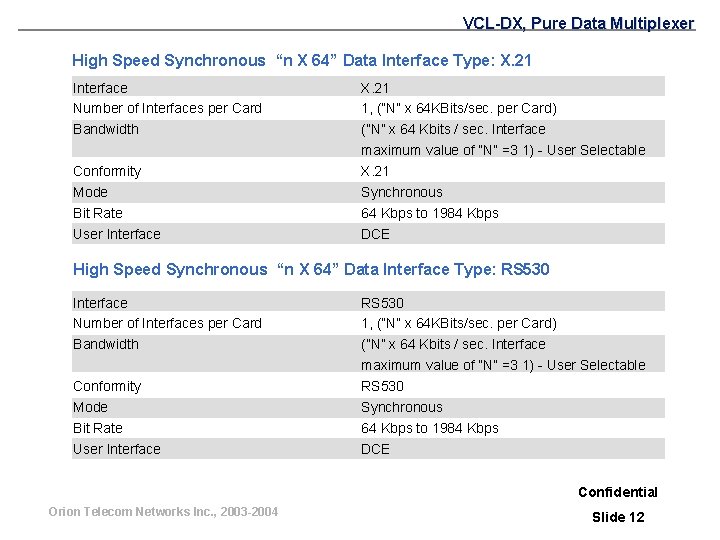The height and width of the screenshot is (540, 720).
Task: Click the User Interface label in RS530 table
Action: click(117, 449)
